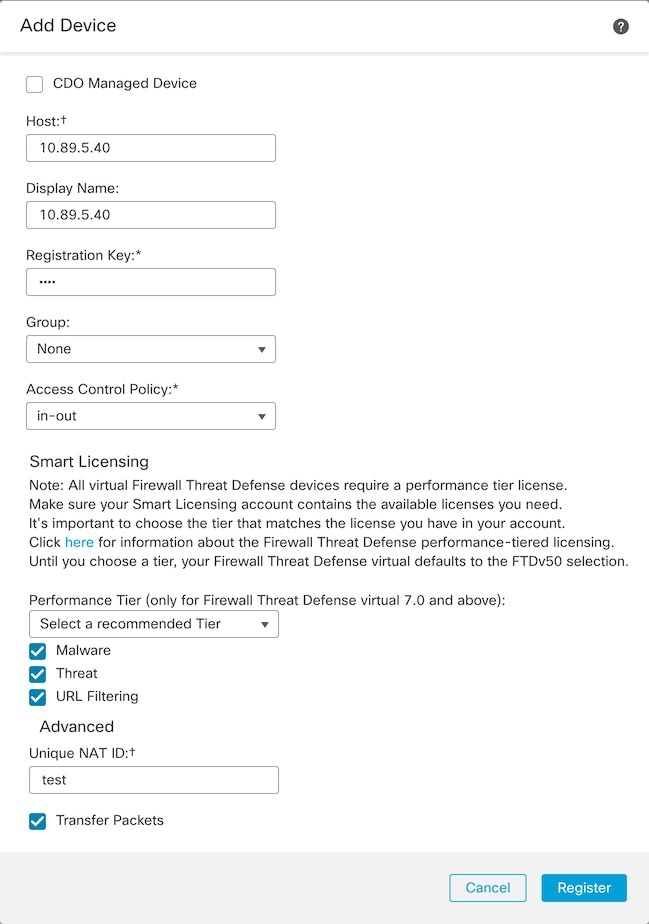Toggle off URL Filtering licensing

coord(37,696)
